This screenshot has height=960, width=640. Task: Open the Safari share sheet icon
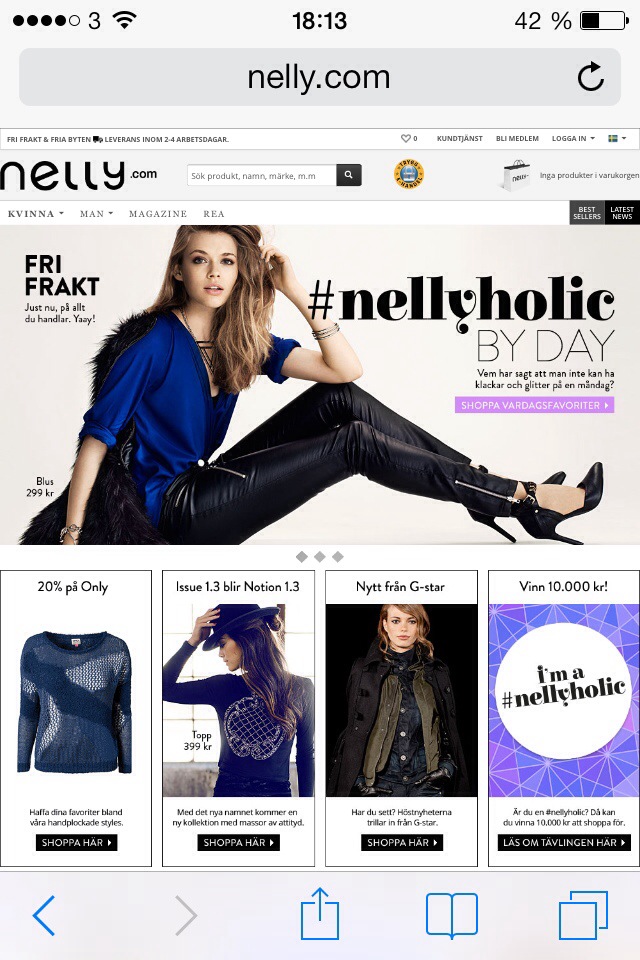point(320,913)
